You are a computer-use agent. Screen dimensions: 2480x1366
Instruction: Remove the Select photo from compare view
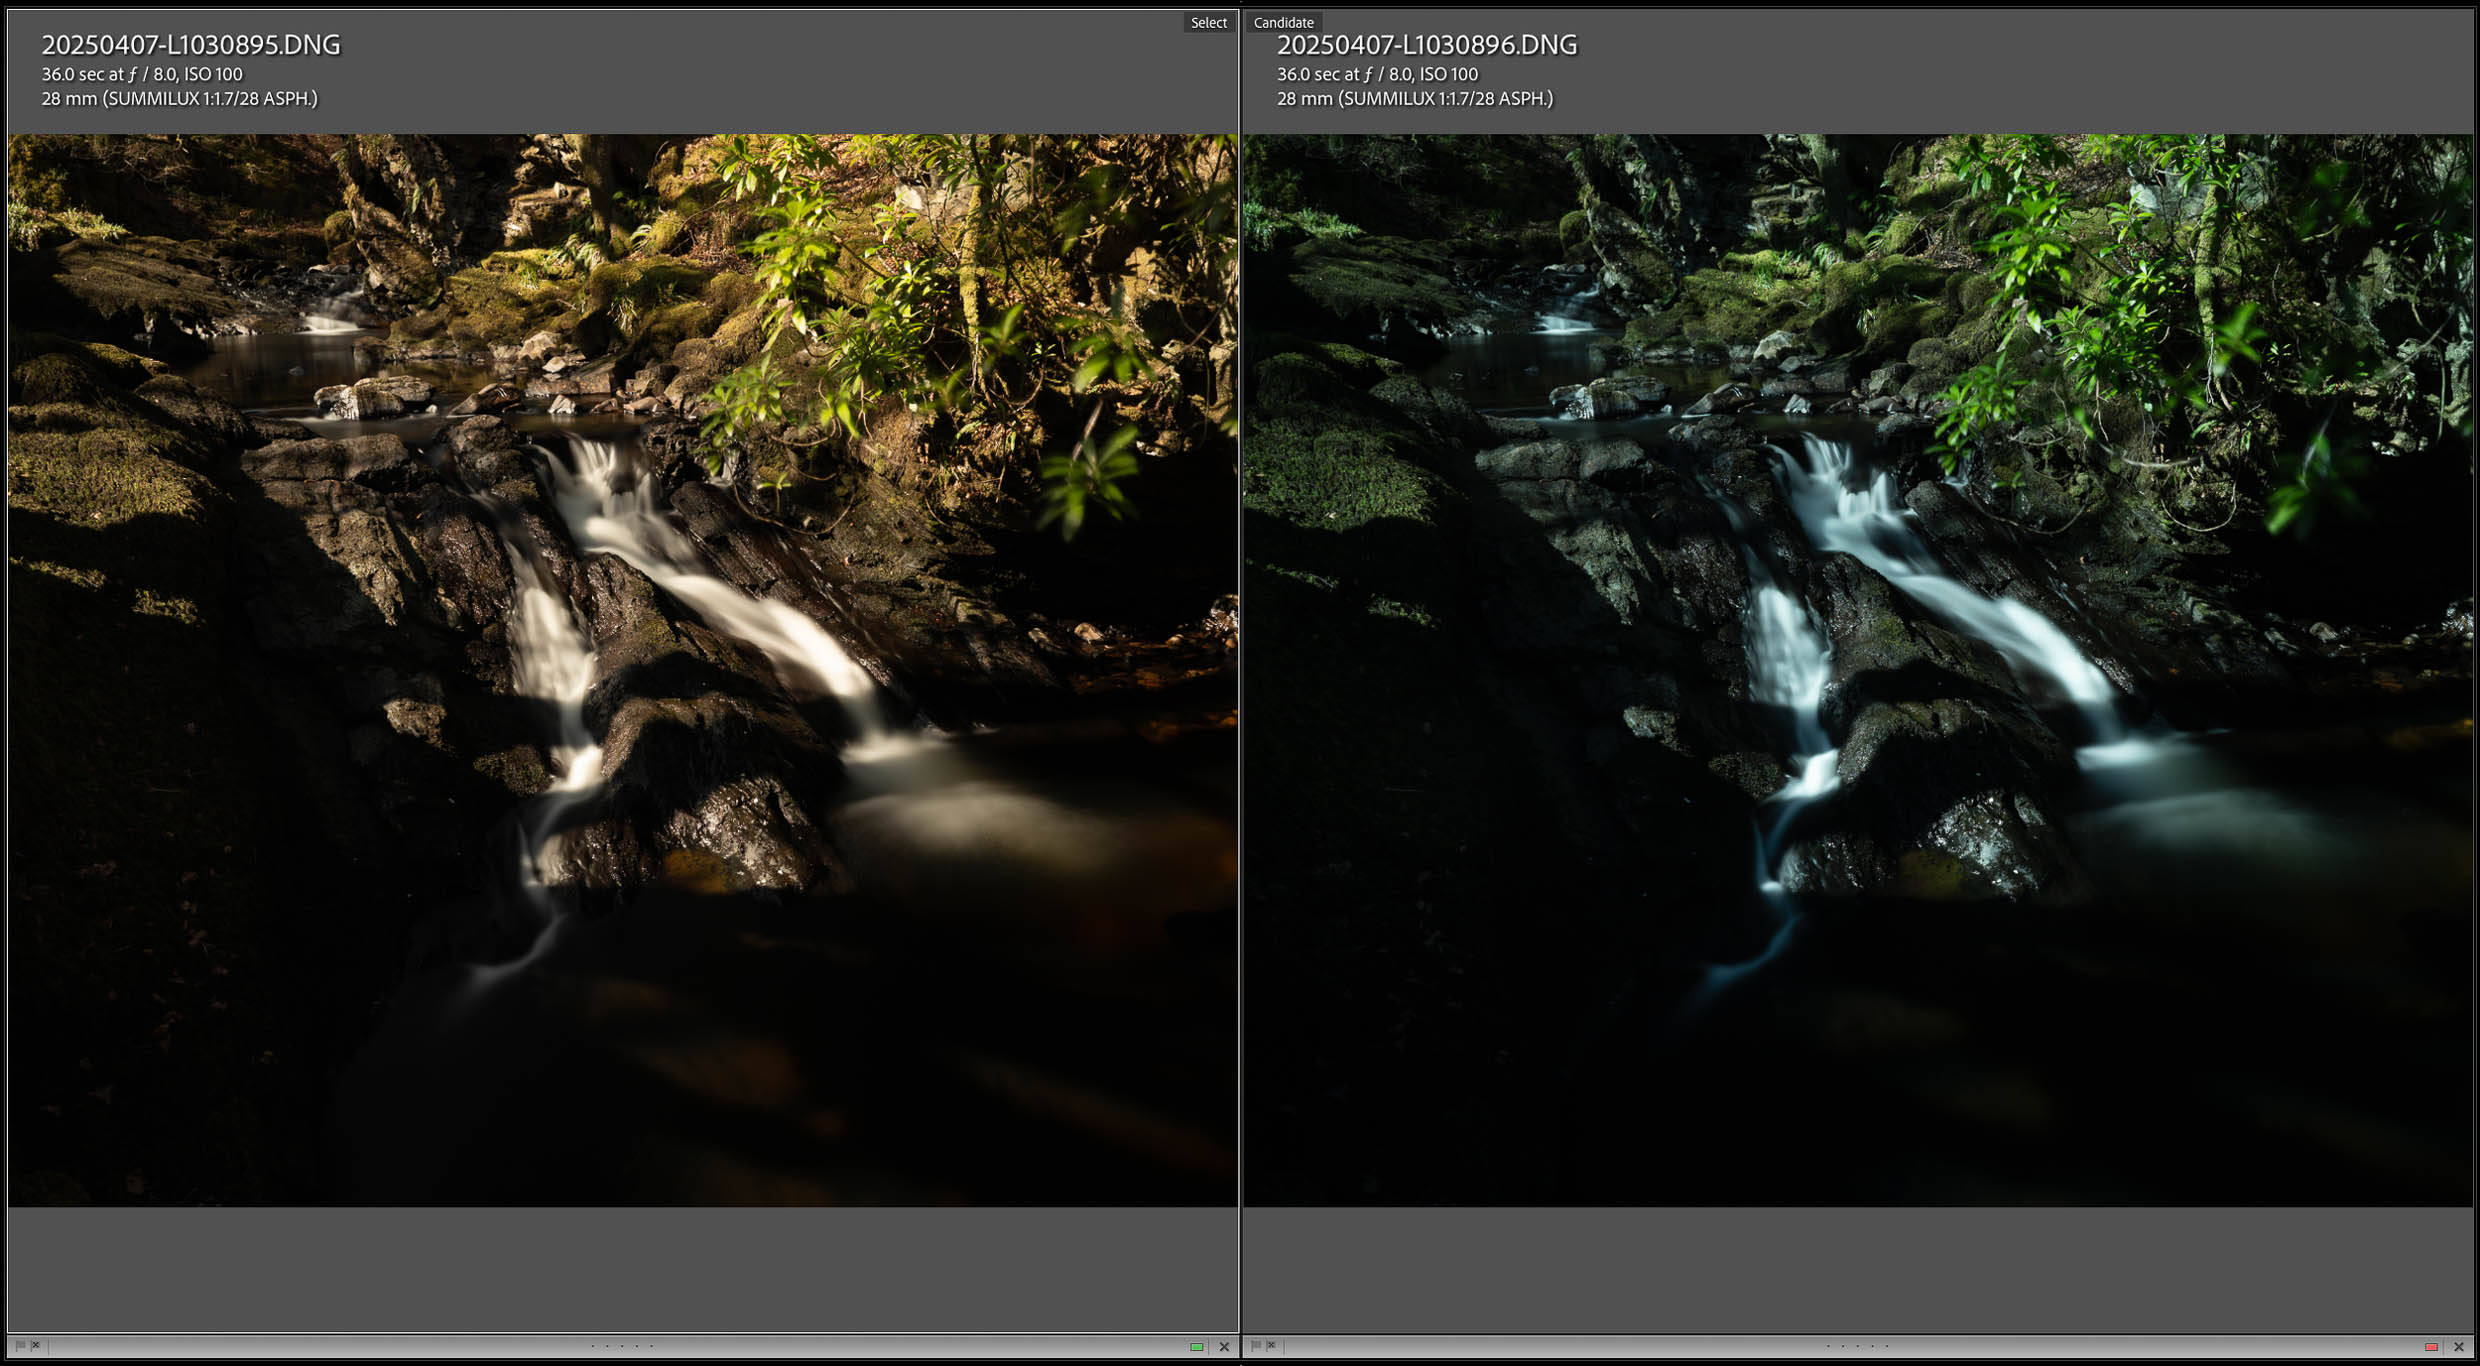point(1224,1347)
